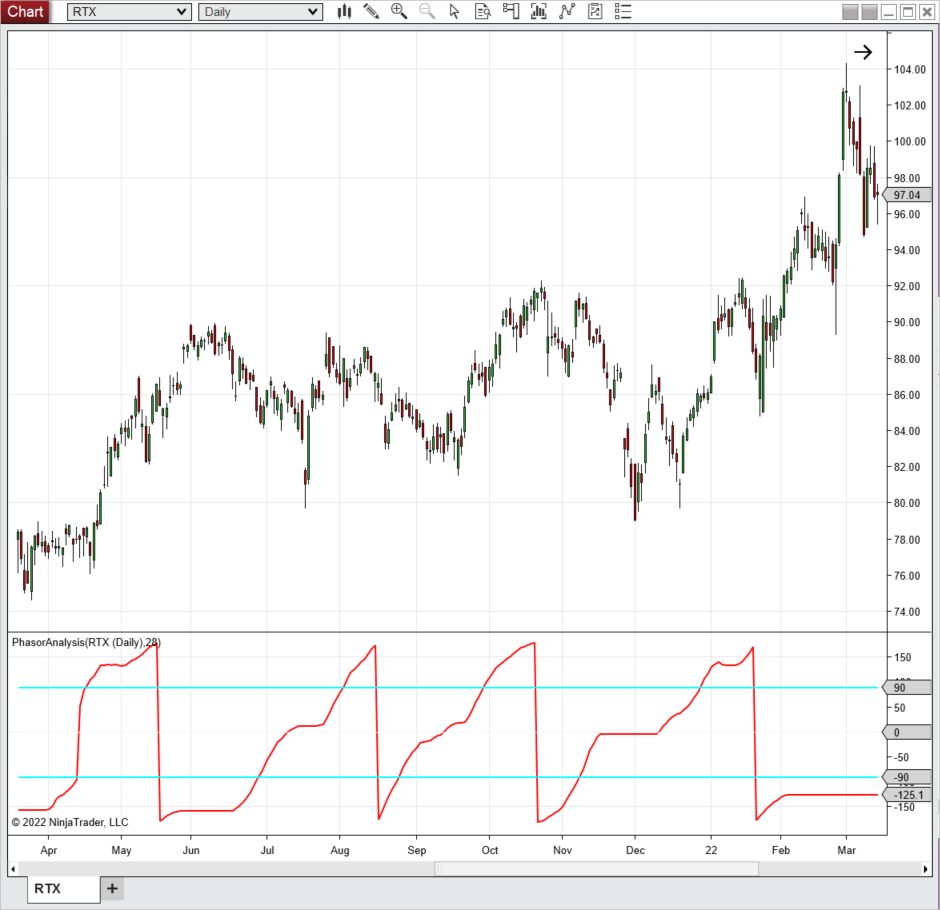Screen dimensions: 940x910
Task: Open the Indicators bar-chart icon
Action: pyautogui.click(x=539, y=12)
